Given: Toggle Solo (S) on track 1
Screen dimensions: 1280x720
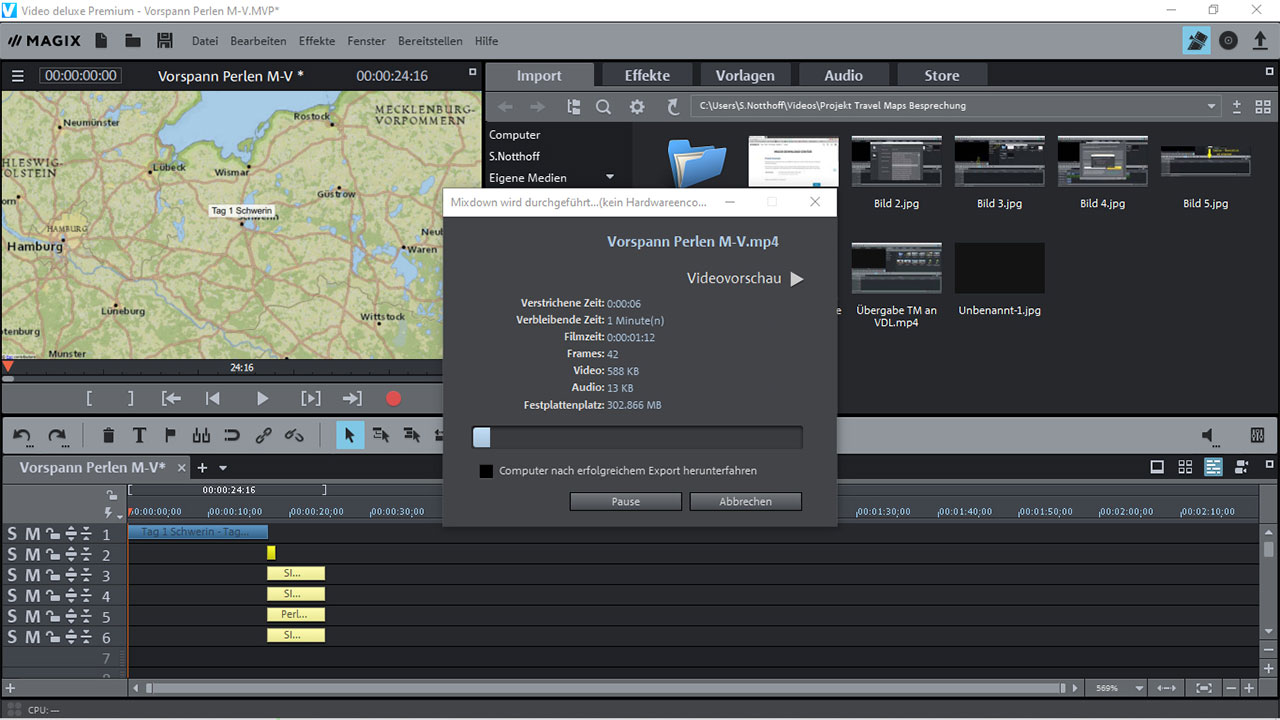Looking at the screenshot, I should point(12,534).
